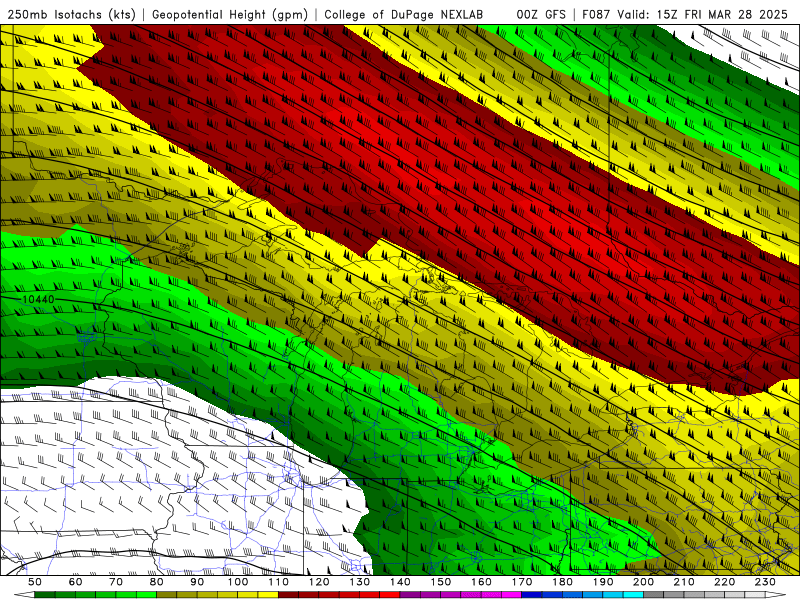Select the bright yellow swatch left of the 110 label

(x=268, y=595)
